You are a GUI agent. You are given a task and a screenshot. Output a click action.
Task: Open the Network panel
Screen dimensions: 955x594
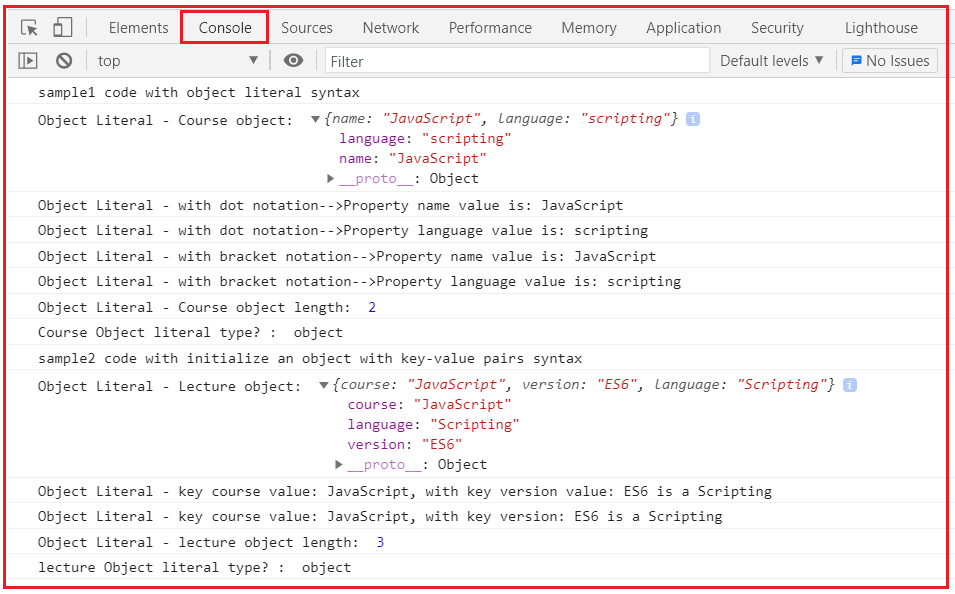click(x=390, y=27)
